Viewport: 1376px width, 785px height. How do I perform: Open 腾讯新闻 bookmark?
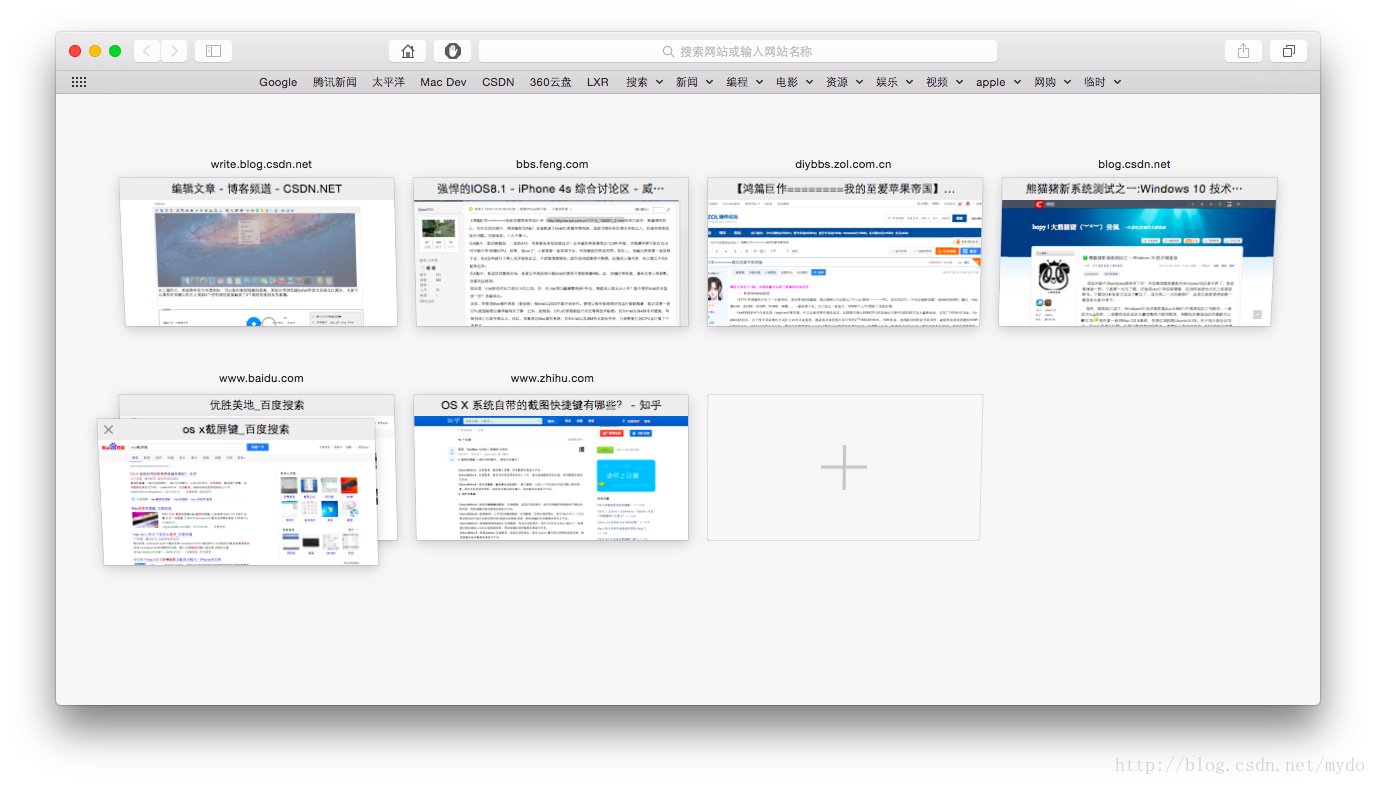[x=335, y=82]
